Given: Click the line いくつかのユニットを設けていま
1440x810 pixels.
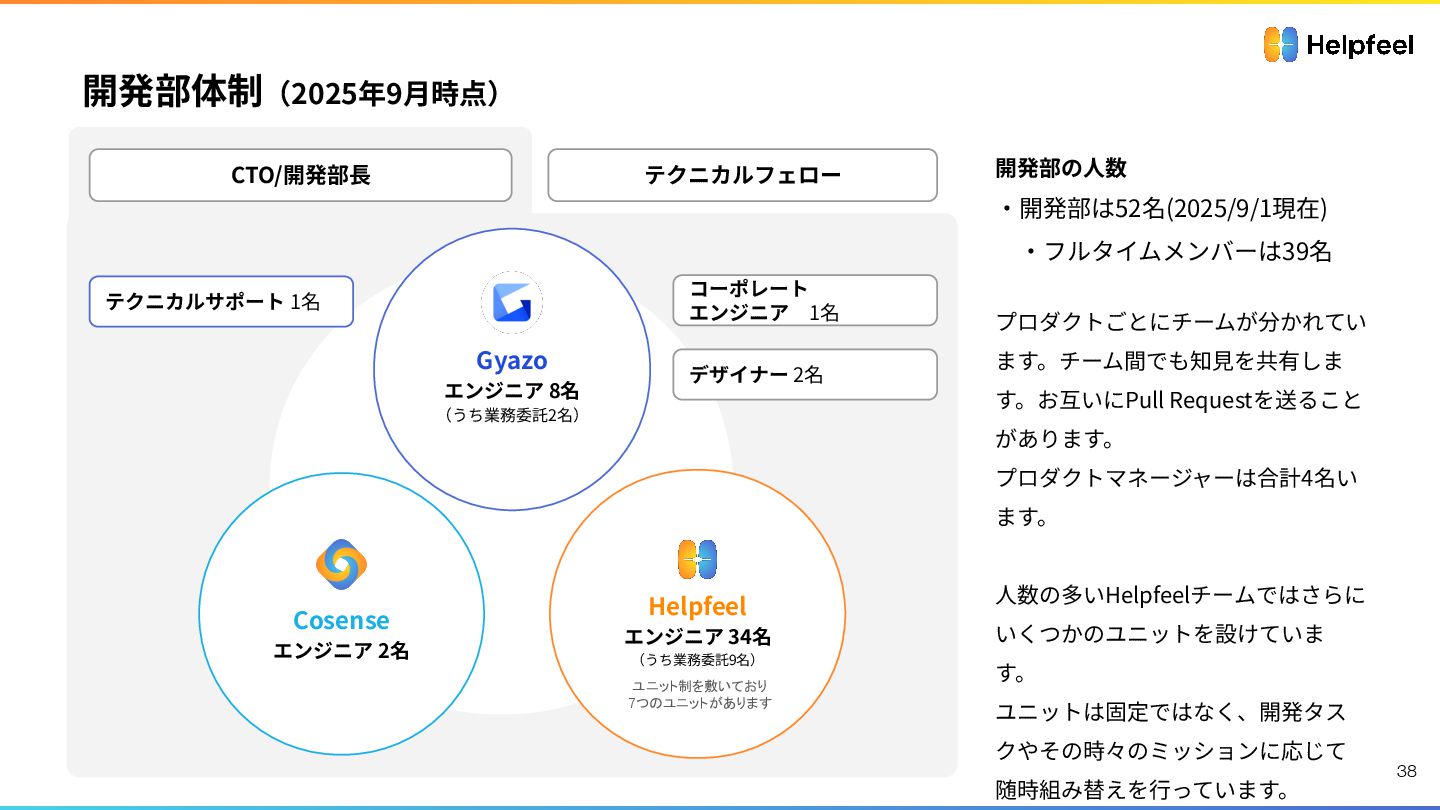Looking at the screenshot, I should pos(1160,634).
